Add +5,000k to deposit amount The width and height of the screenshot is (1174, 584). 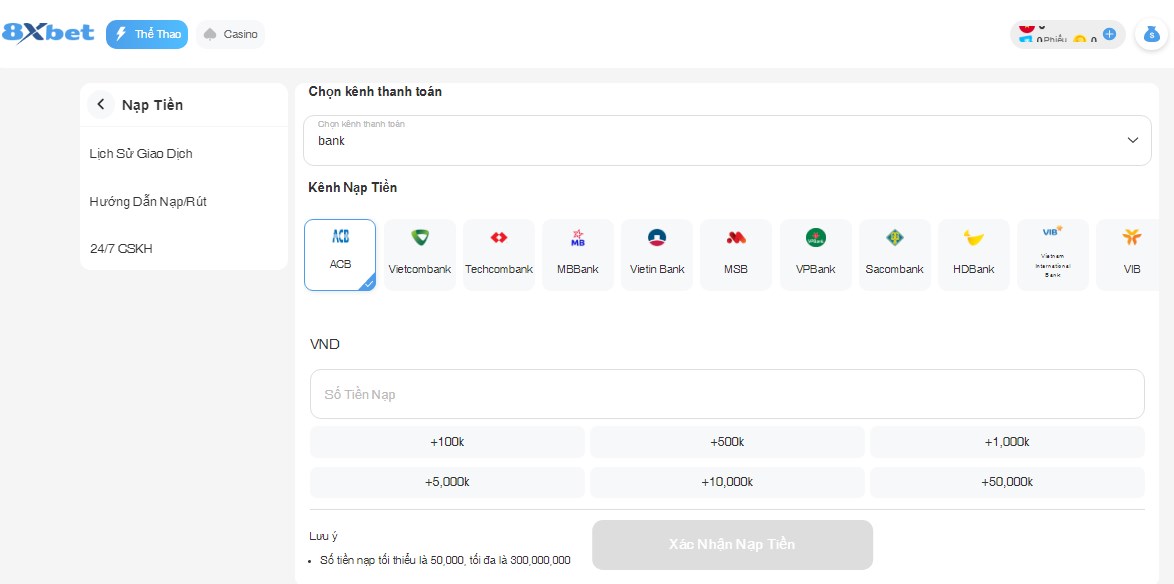click(447, 482)
